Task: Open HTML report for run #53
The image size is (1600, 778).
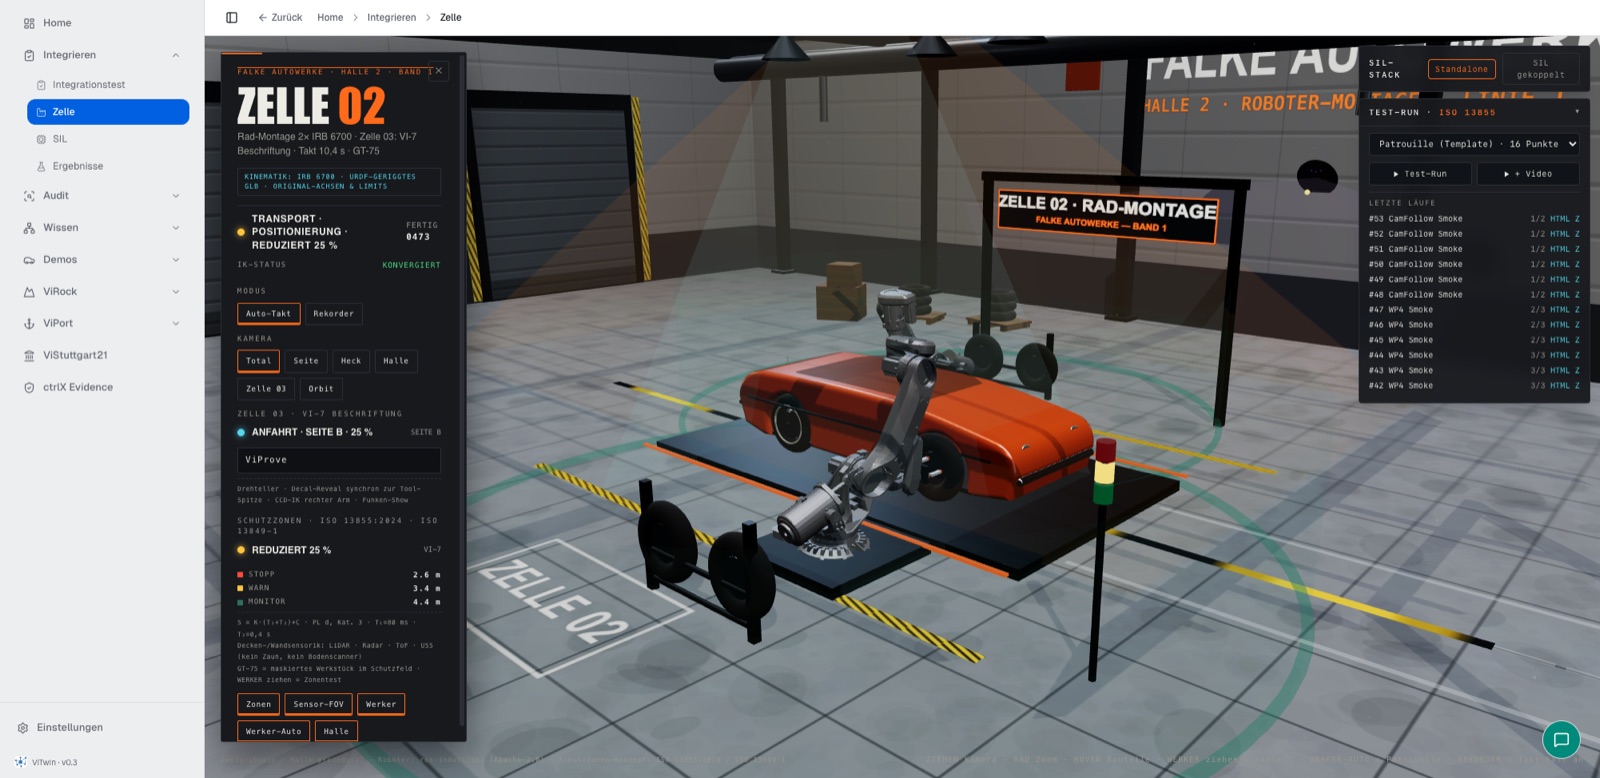Action: point(1560,219)
